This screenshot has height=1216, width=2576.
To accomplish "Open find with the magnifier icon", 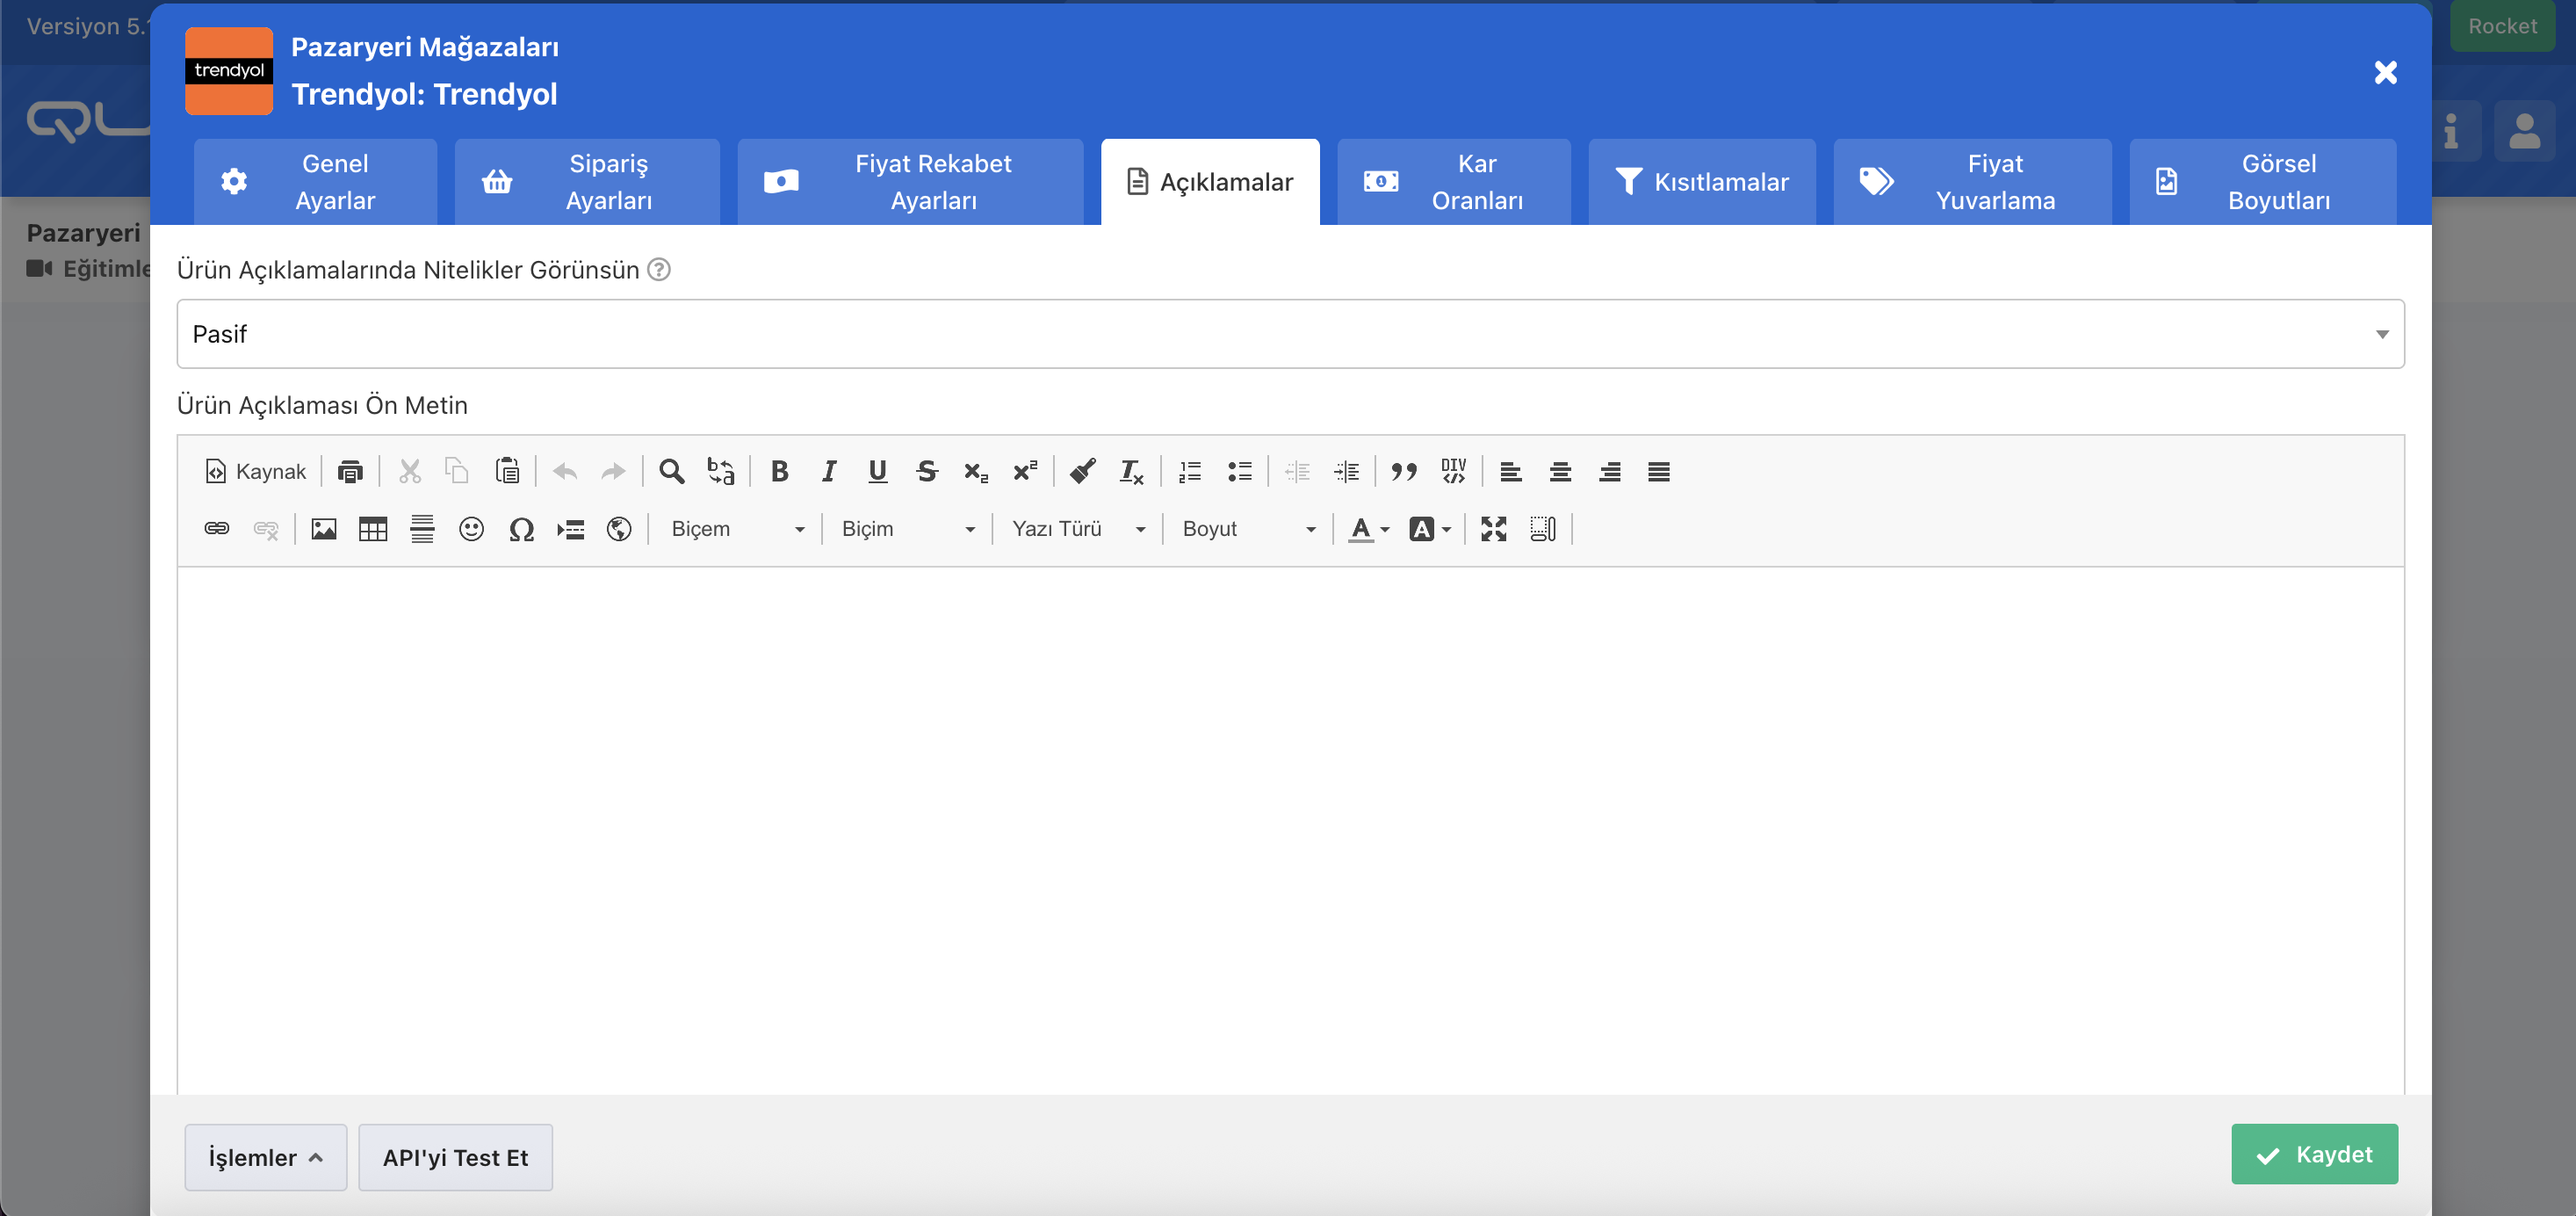I will click(671, 471).
